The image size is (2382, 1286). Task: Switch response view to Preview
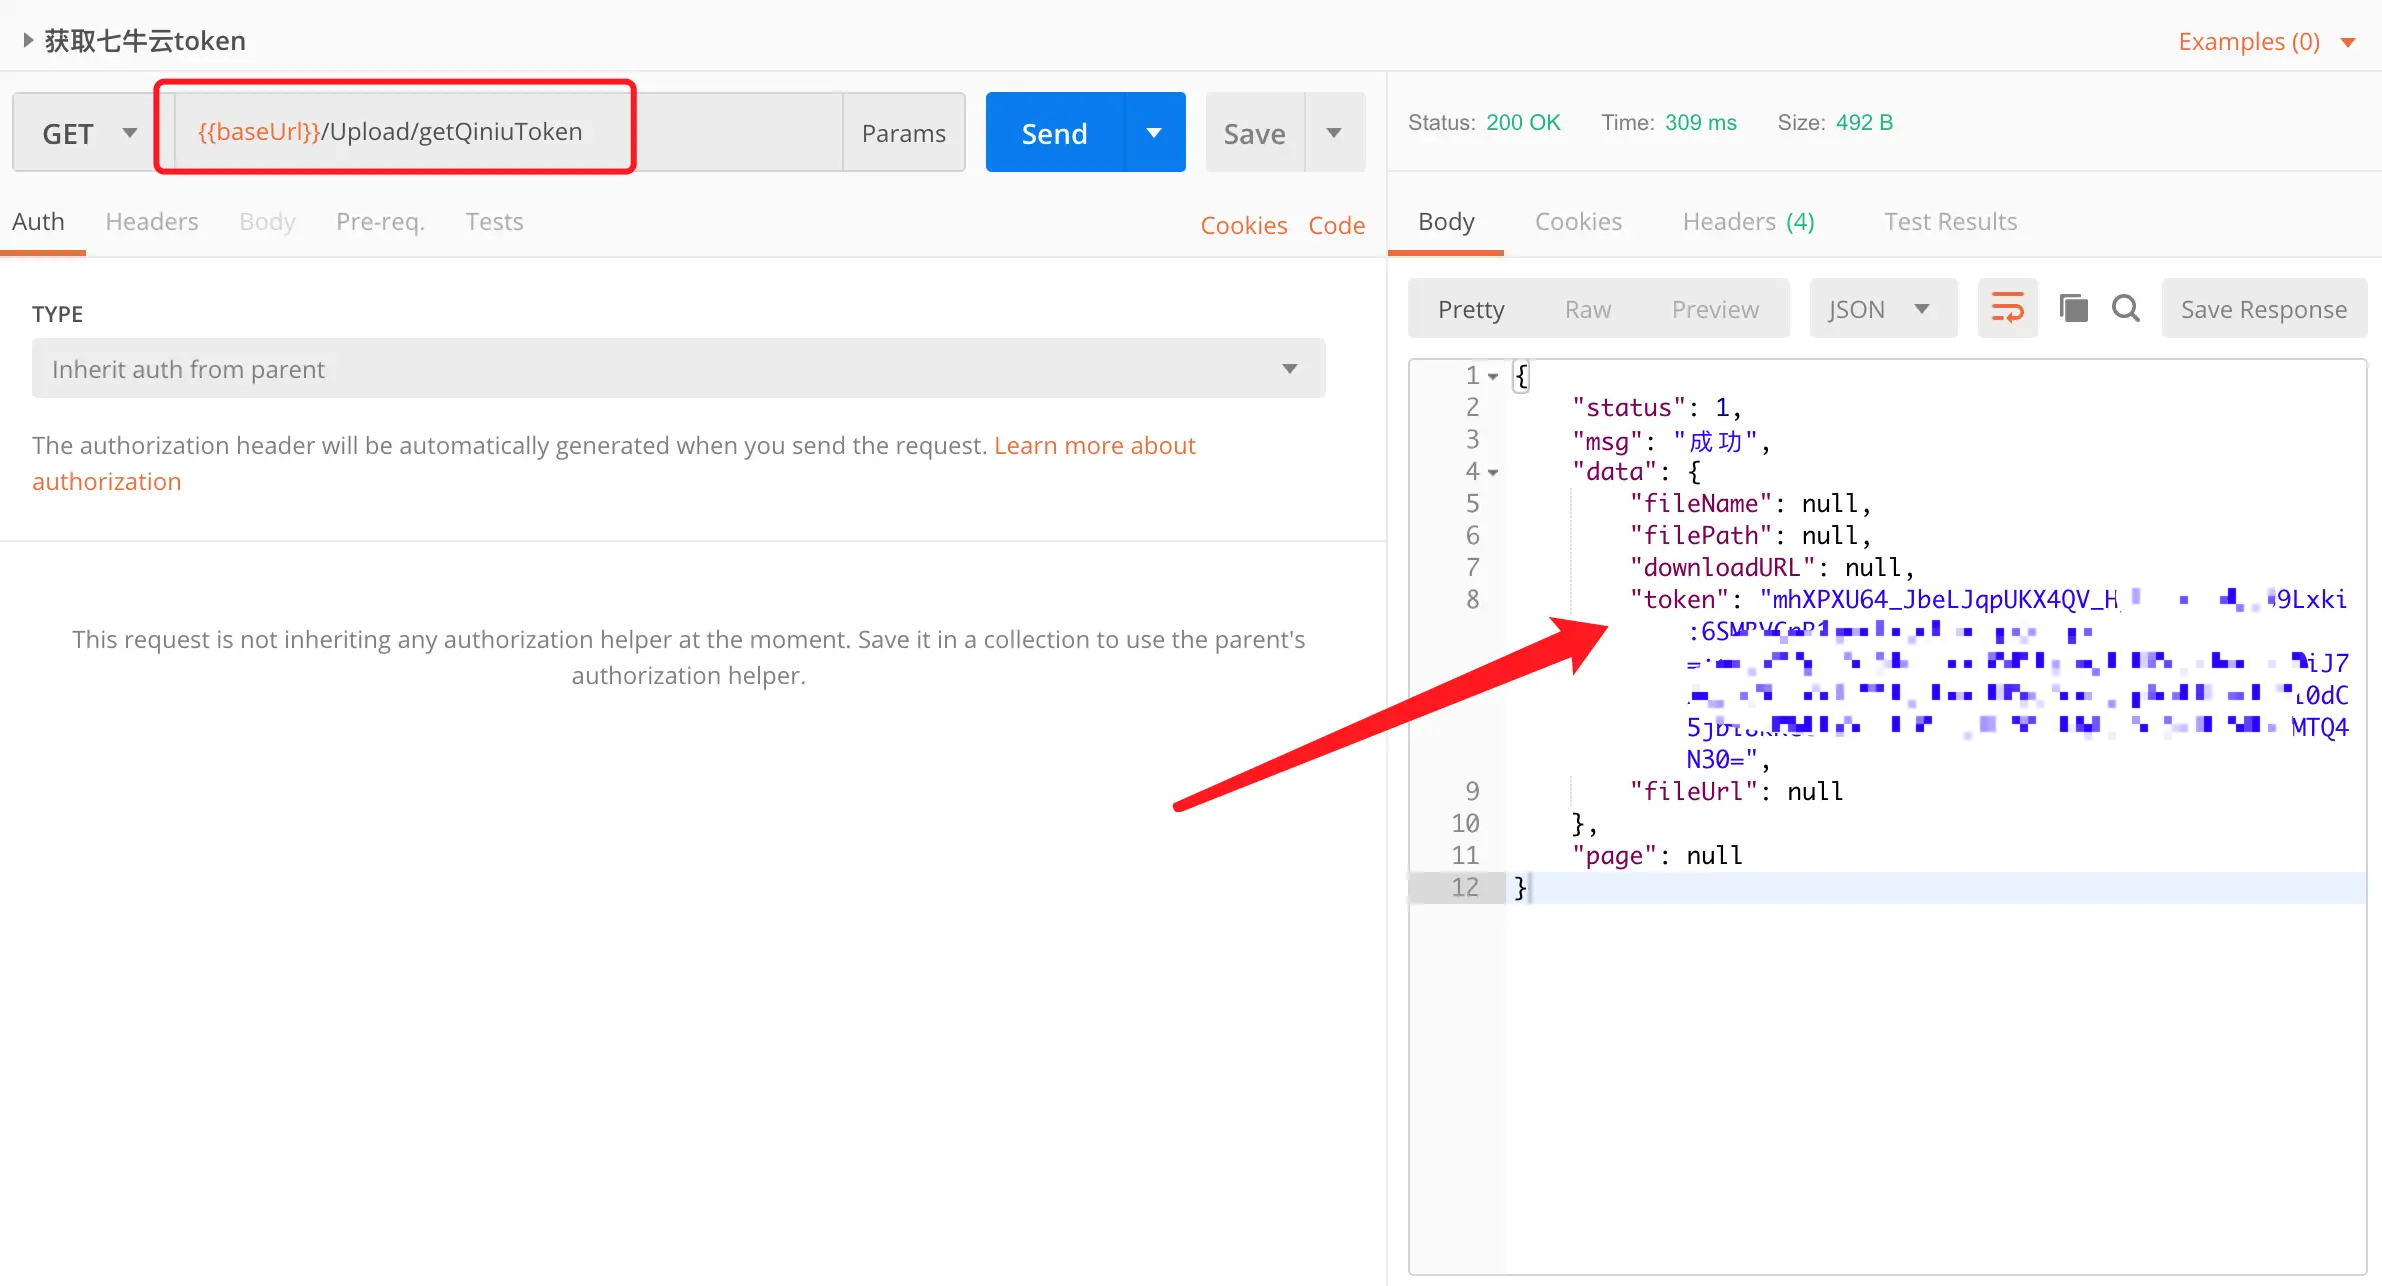click(1715, 309)
